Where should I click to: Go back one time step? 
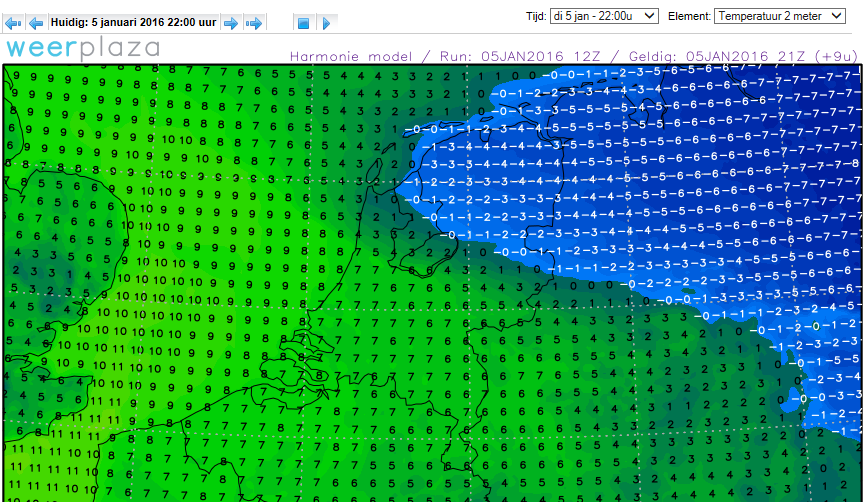tap(36, 22)
